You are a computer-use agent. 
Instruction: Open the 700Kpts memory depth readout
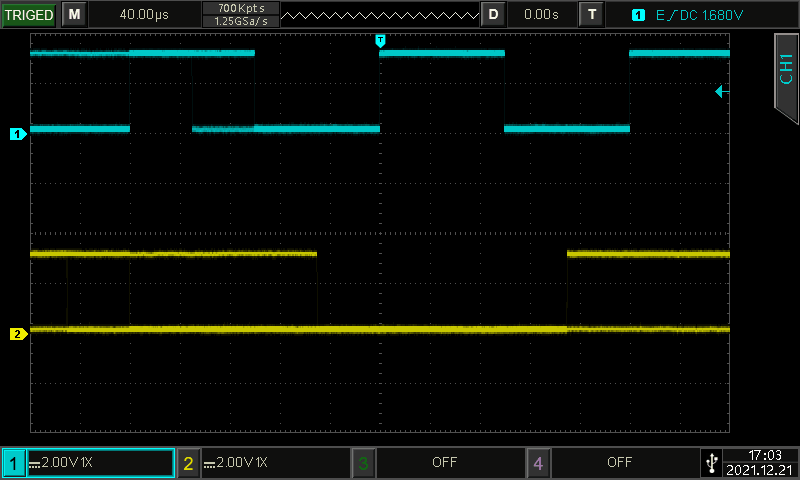240,8
